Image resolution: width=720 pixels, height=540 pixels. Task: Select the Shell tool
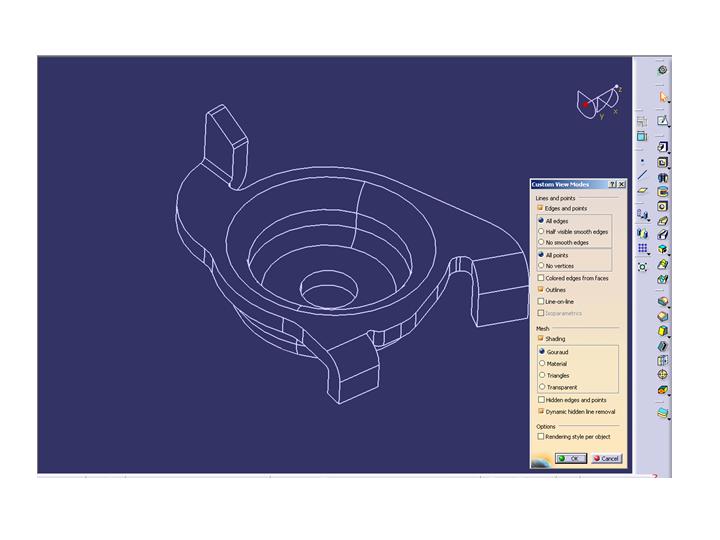coord(662,346)
